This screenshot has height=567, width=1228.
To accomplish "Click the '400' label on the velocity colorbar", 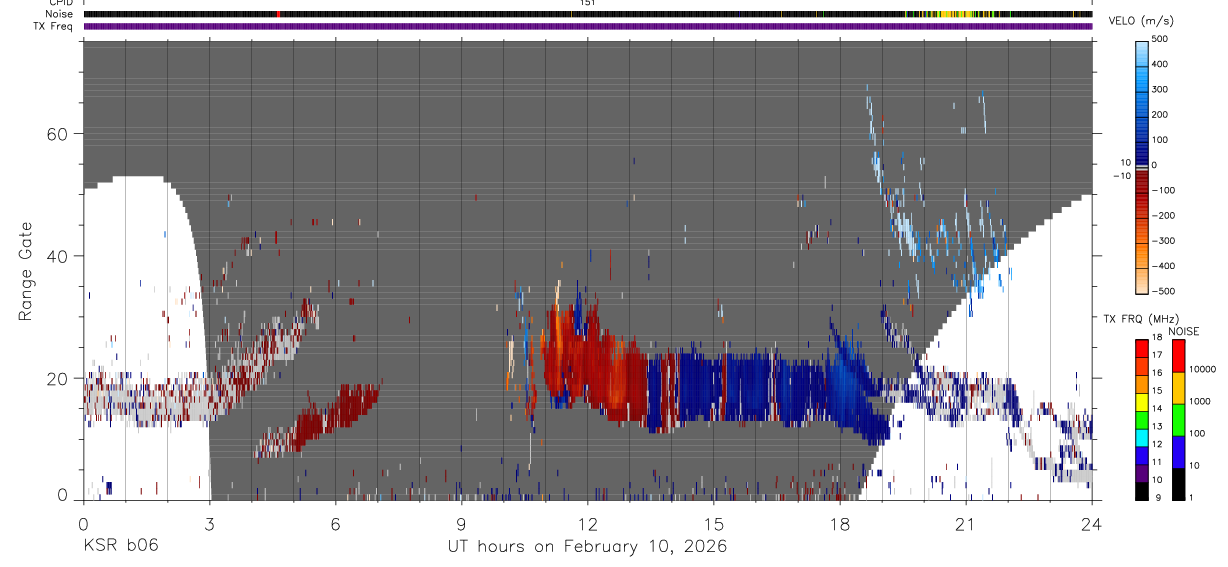I will click(1161, 64).
